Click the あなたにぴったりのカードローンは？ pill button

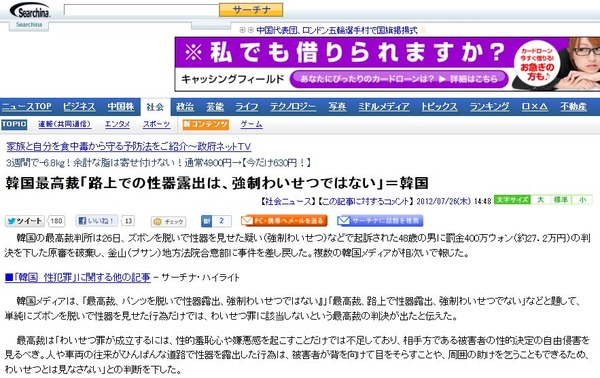[399, 79]
